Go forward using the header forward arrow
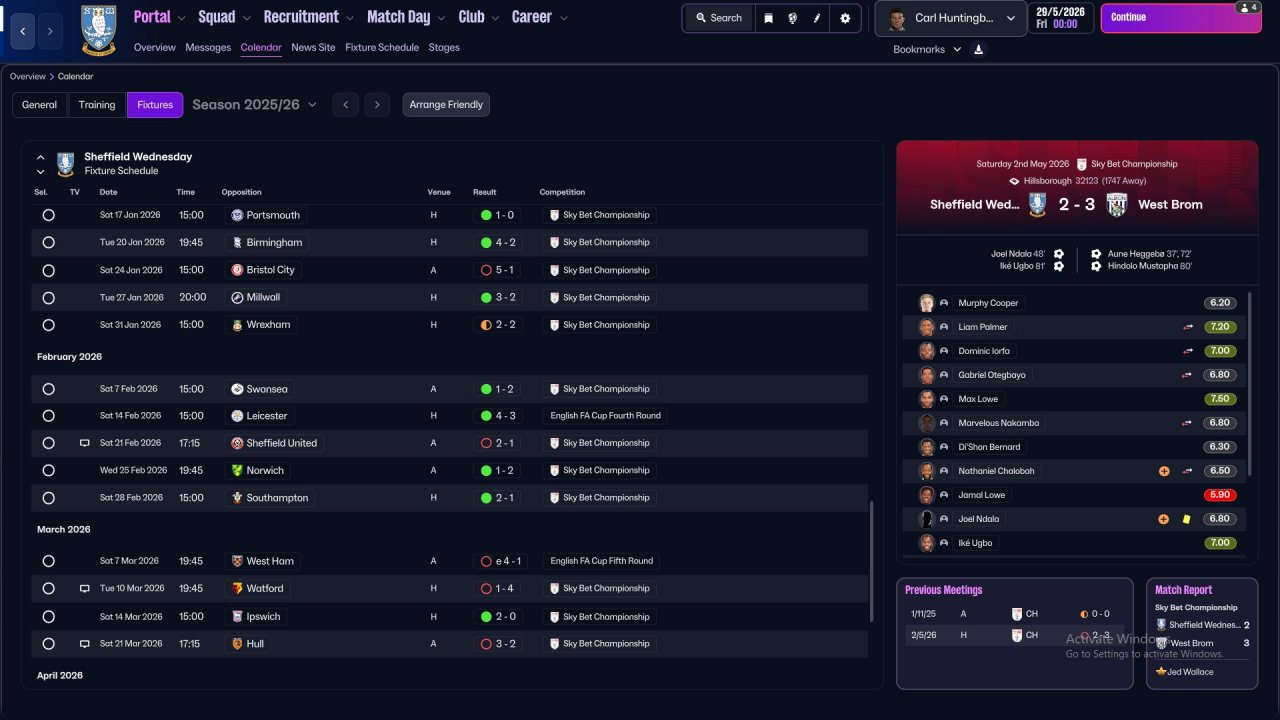The width and height of the screenshot is (1280, 720). [51, 32]
